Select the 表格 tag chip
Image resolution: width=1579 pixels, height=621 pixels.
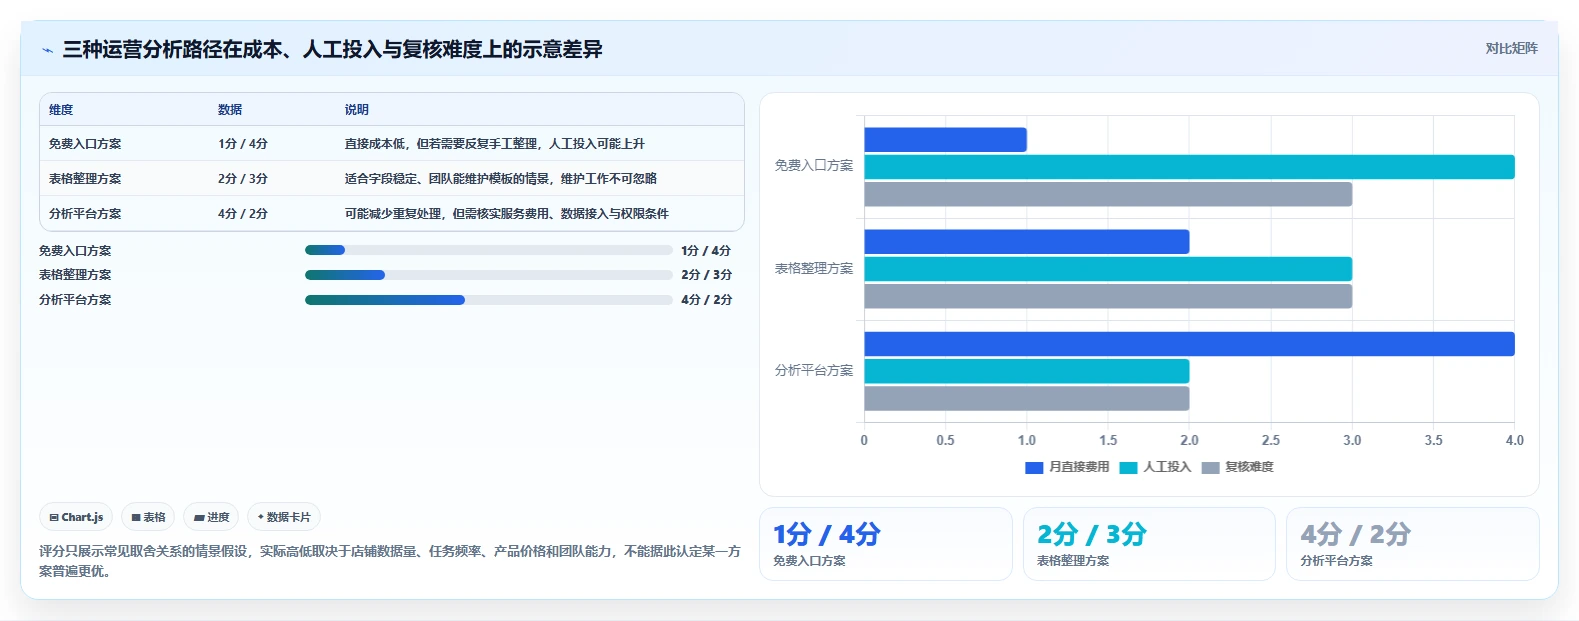pyautogui.click(x=148, y=517)
